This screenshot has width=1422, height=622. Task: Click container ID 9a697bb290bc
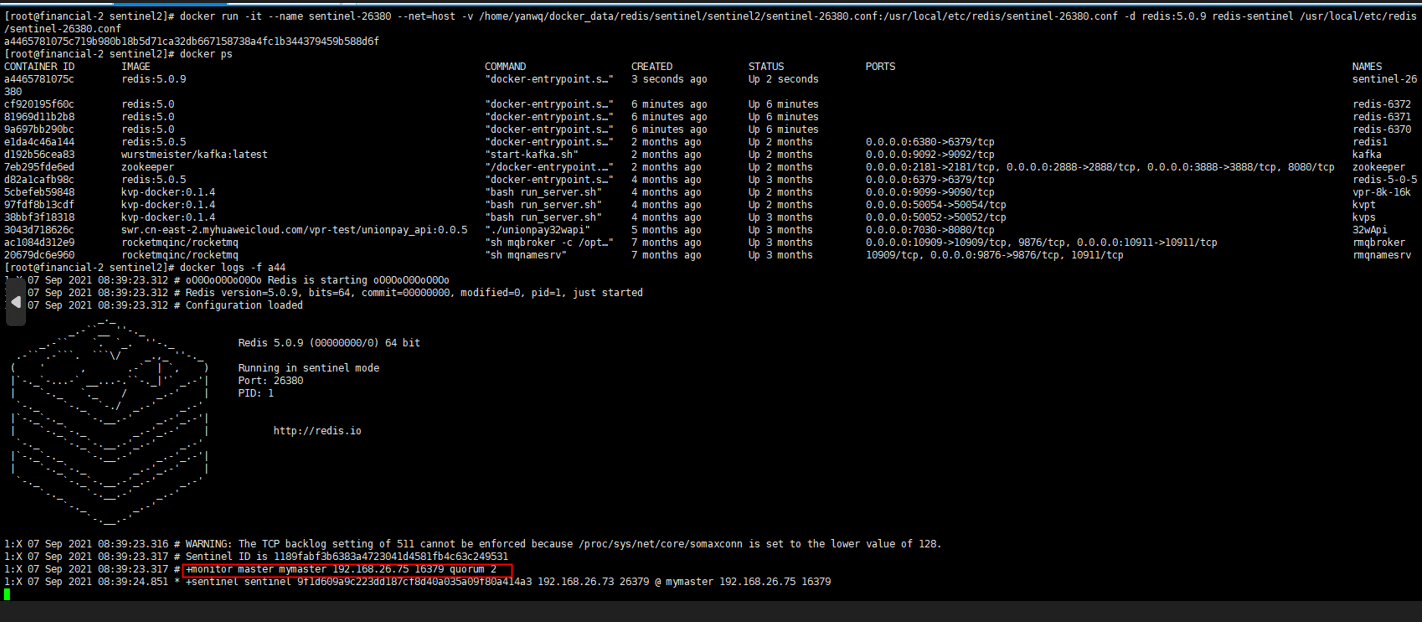[x=39, y=129]
